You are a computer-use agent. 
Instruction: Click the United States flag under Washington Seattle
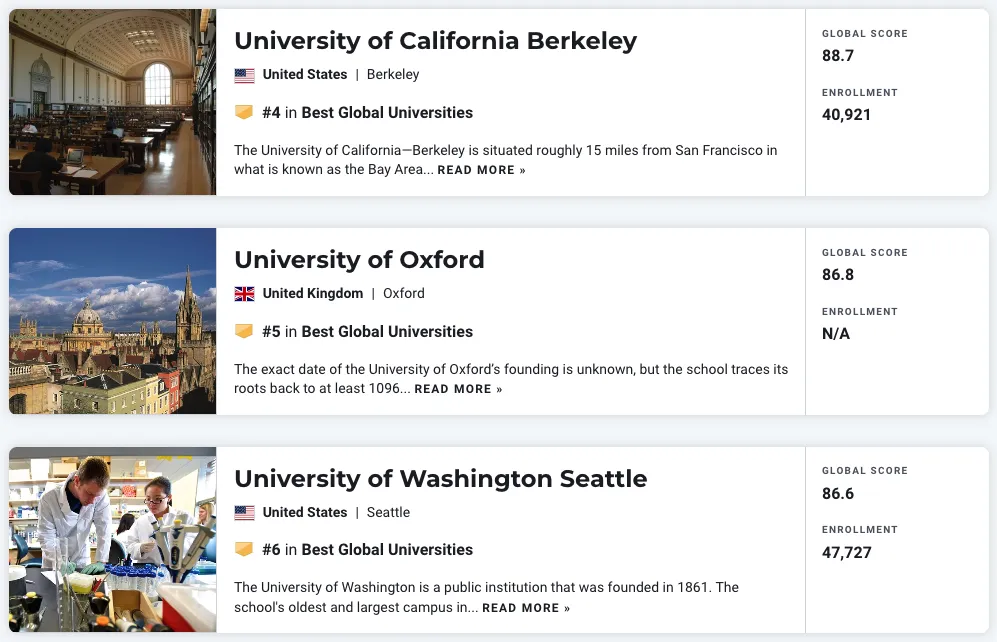pyautogui.click(x=244, y=513)
